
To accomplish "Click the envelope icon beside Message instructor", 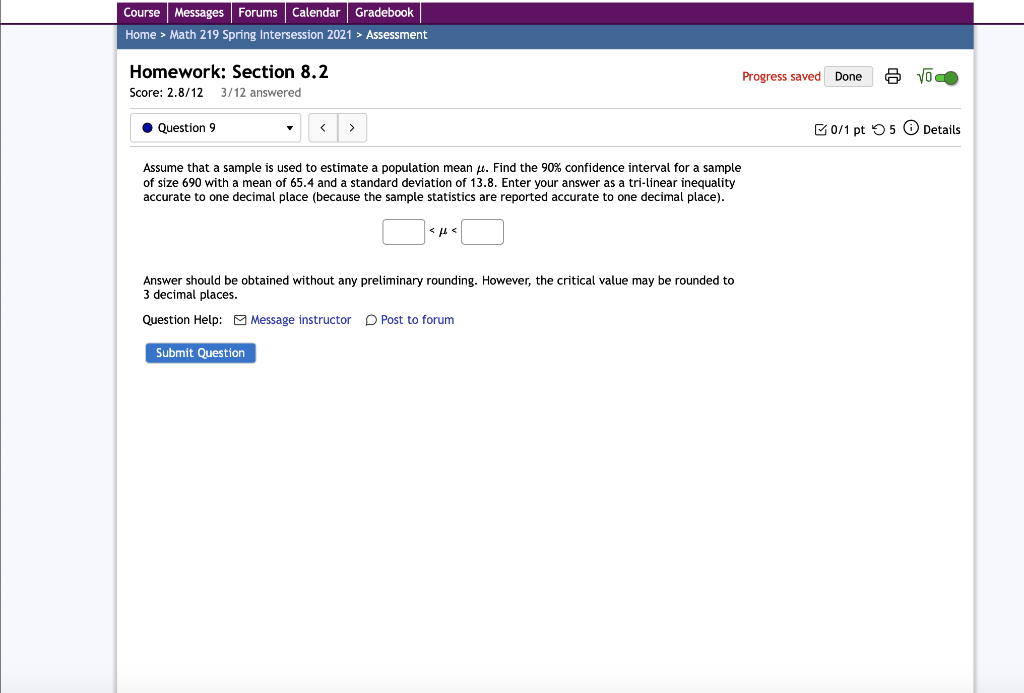I will point(240,319).
